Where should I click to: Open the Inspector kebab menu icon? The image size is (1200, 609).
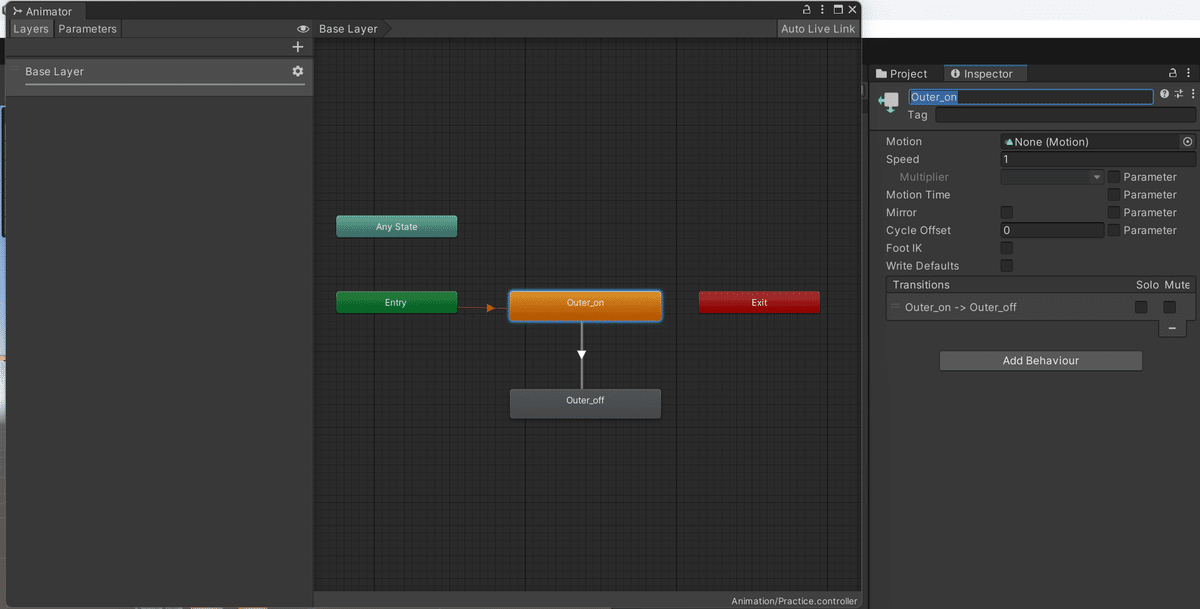tap(1190, 72)
